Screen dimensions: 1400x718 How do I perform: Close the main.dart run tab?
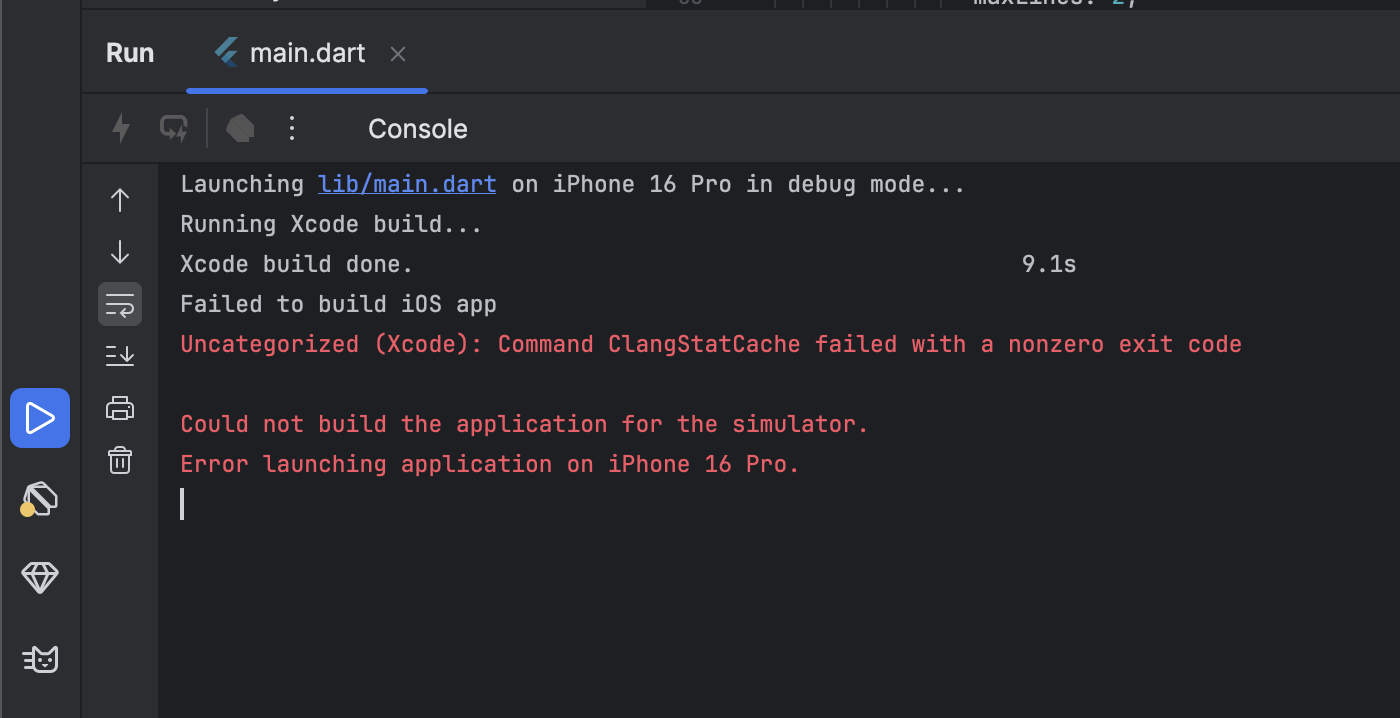coord(398,54)
